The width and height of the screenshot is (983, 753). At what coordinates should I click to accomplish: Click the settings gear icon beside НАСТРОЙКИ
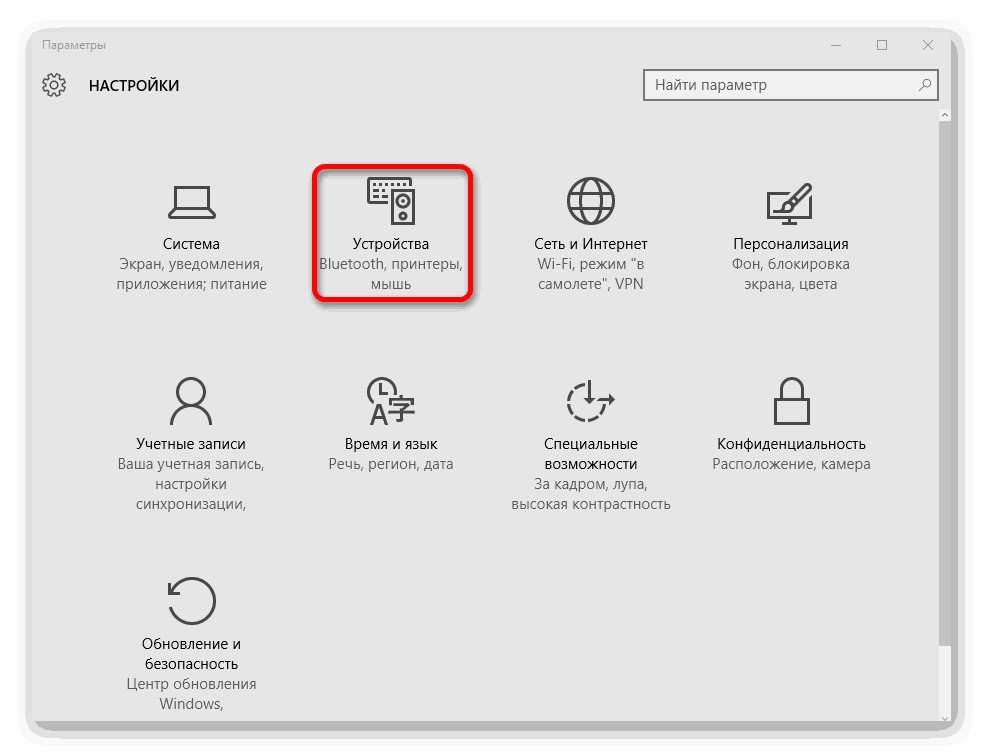click(x=54, y=85)
